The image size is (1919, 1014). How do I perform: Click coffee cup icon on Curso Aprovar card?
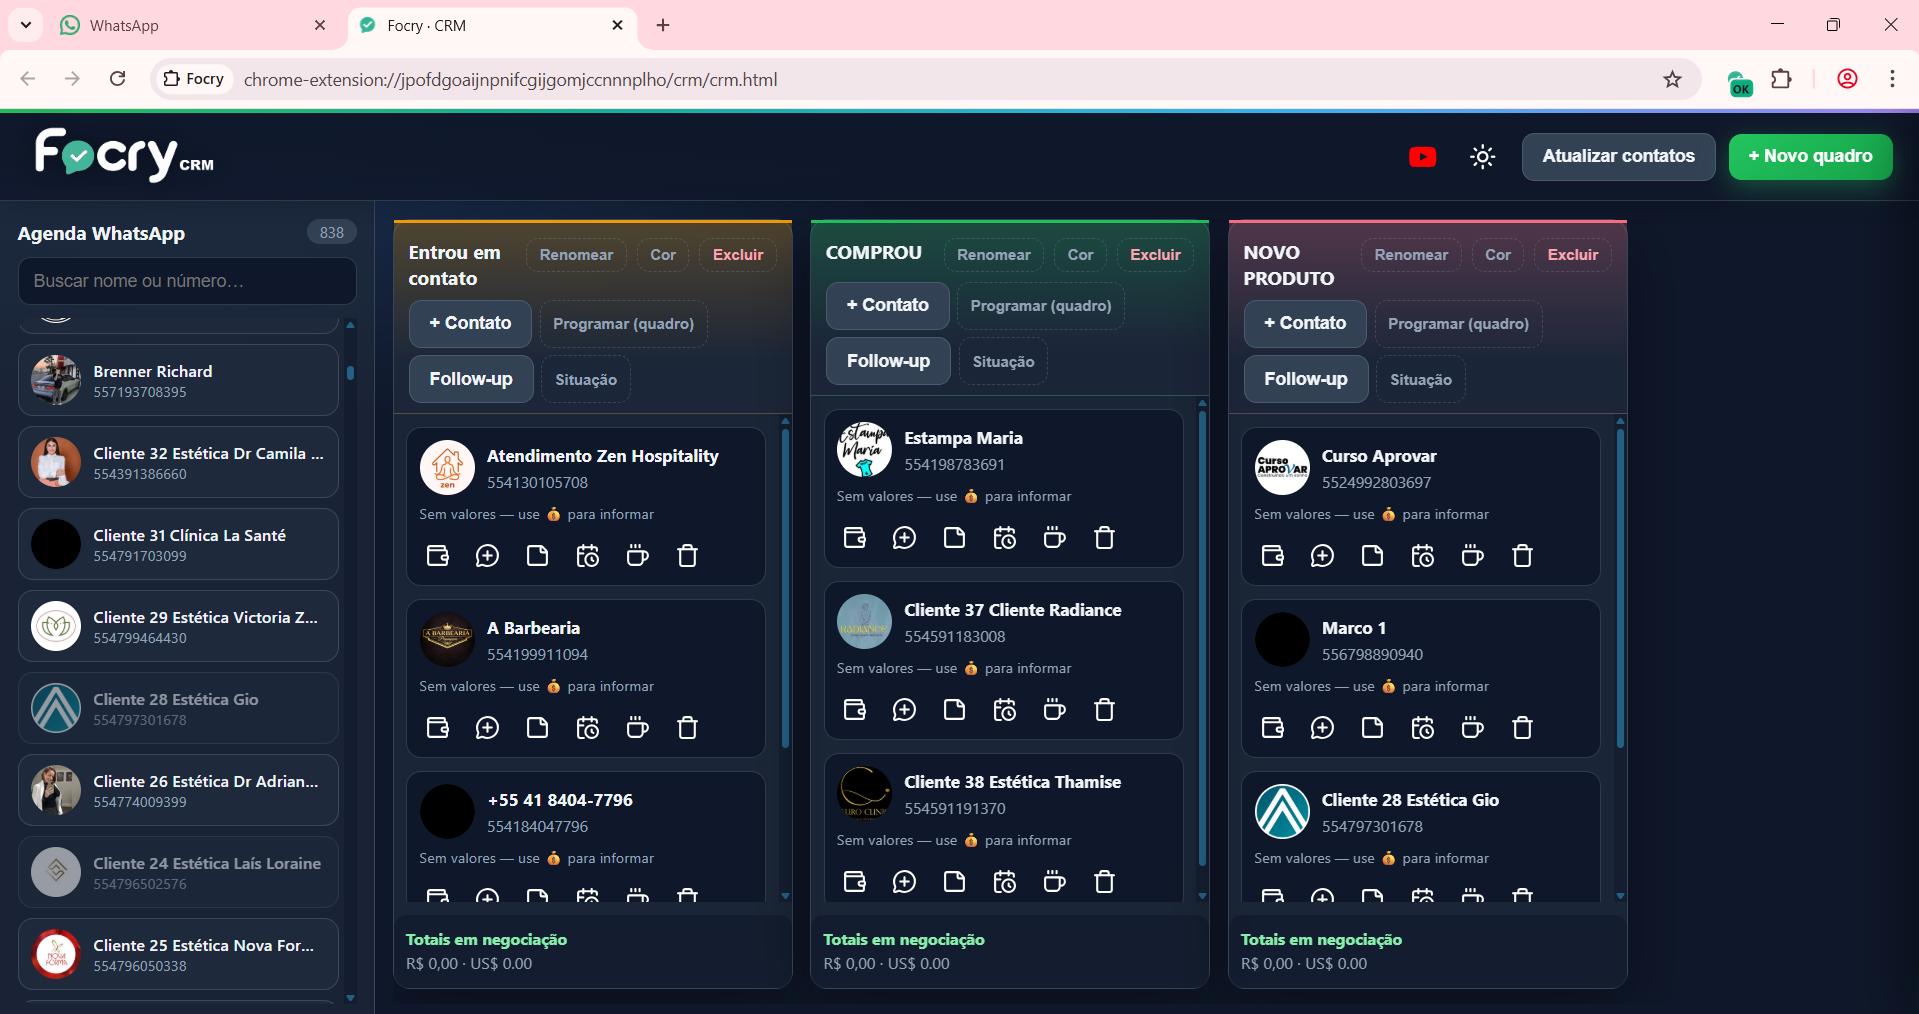(x=1472, y=556)
